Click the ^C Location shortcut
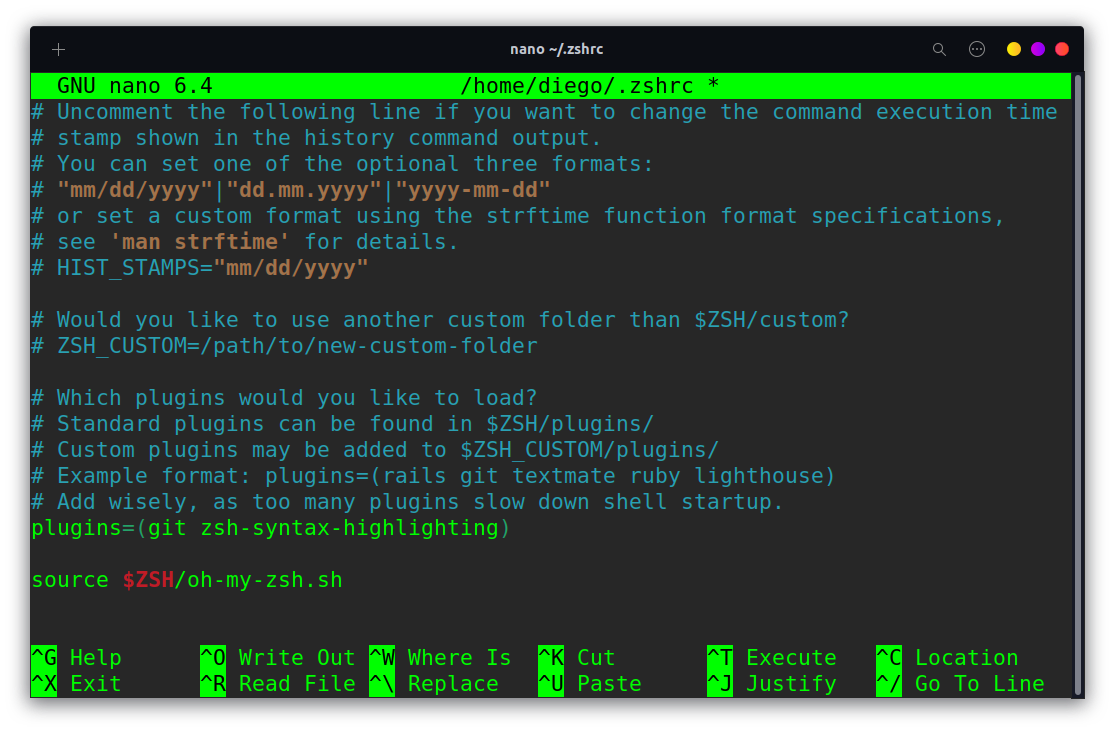The image size is (1114, 732). (x=947, y=657)
